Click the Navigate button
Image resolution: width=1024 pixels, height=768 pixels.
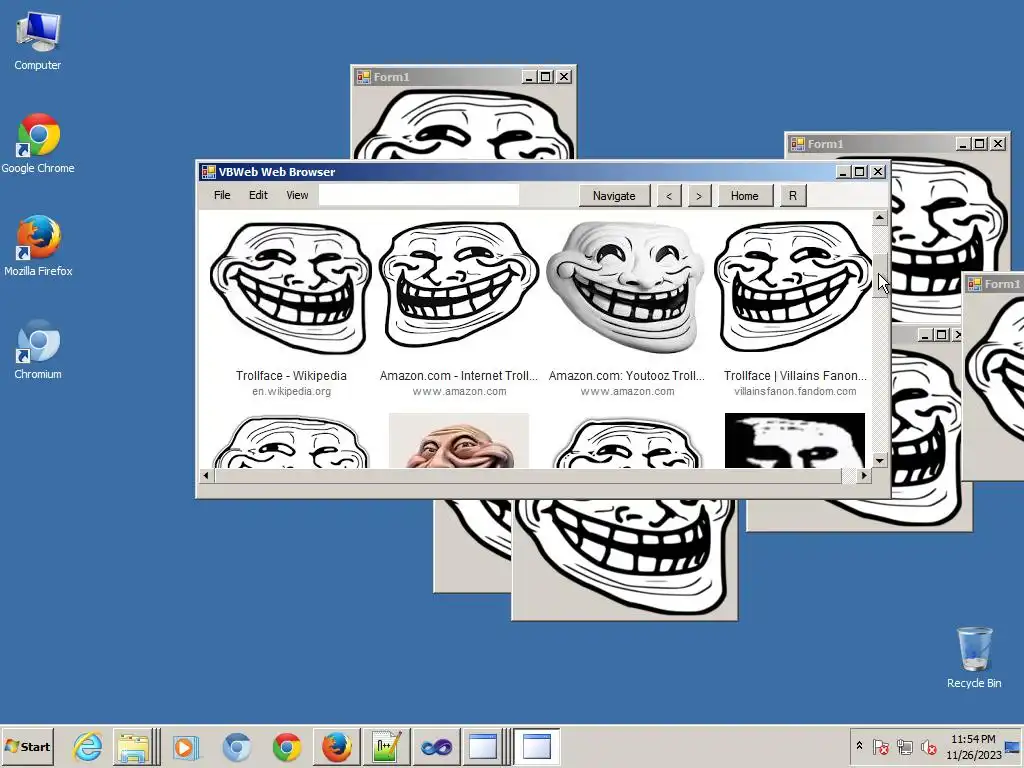click(x=614, y=195)
